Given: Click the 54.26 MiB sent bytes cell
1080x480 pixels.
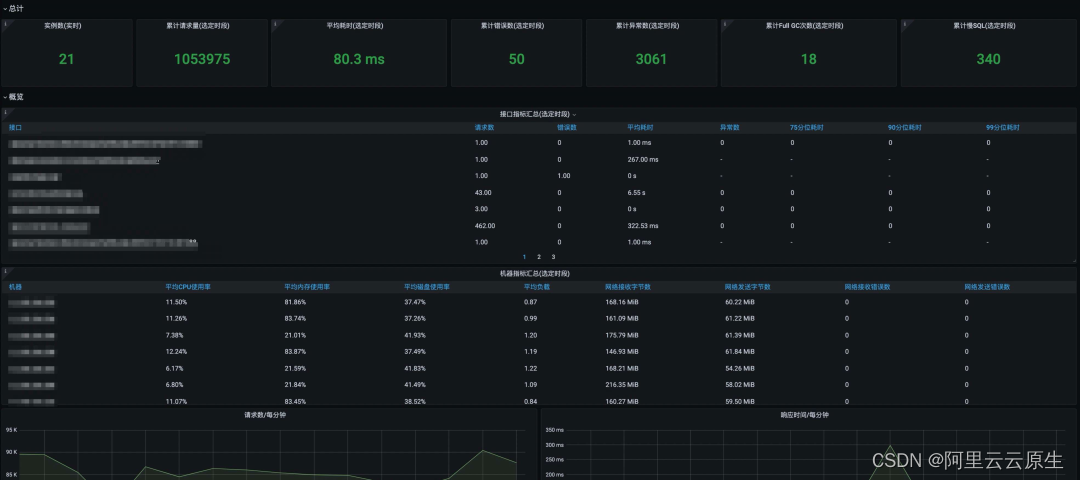Looking at the screenshot, I should [x=740, y=368].
